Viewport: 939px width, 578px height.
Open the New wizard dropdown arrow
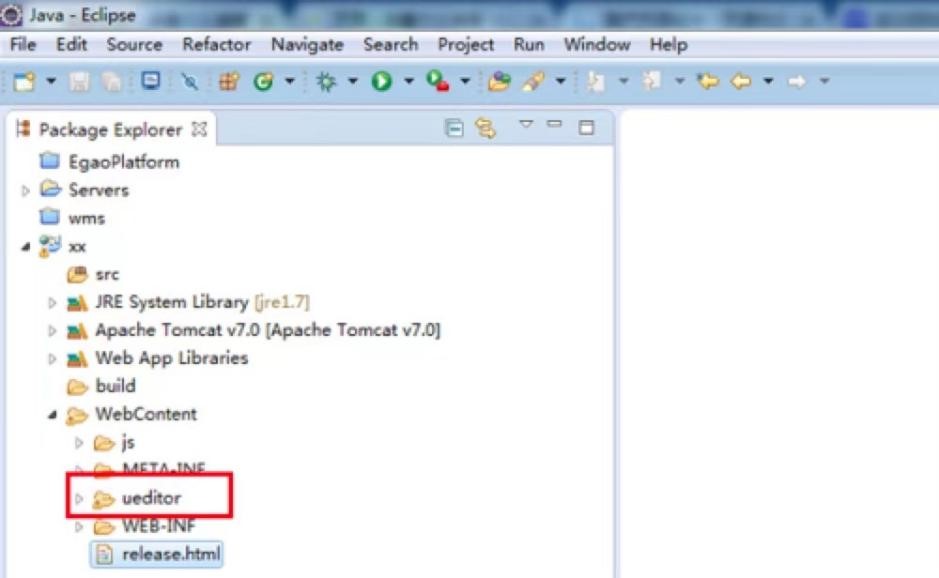pyautogui.click(x=51, y=80)
